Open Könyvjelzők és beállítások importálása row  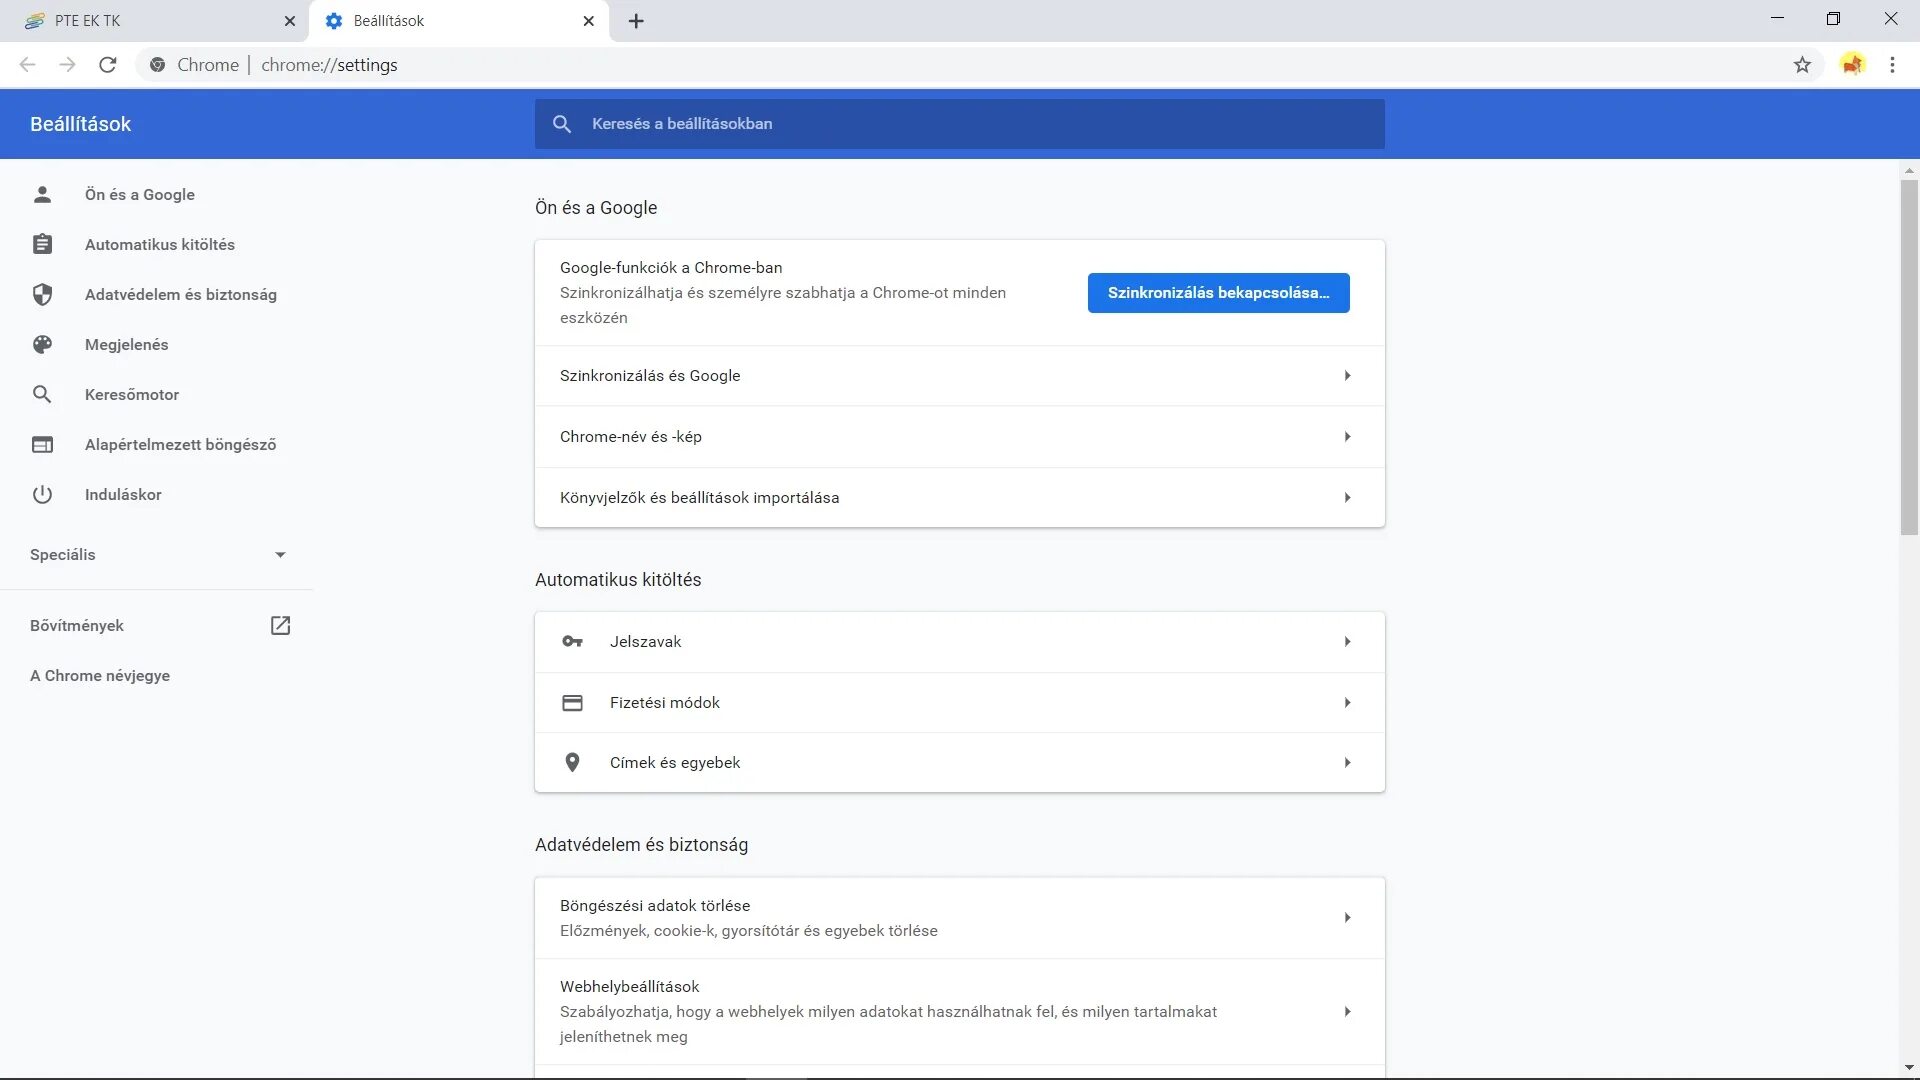click(x=959, y=497)
